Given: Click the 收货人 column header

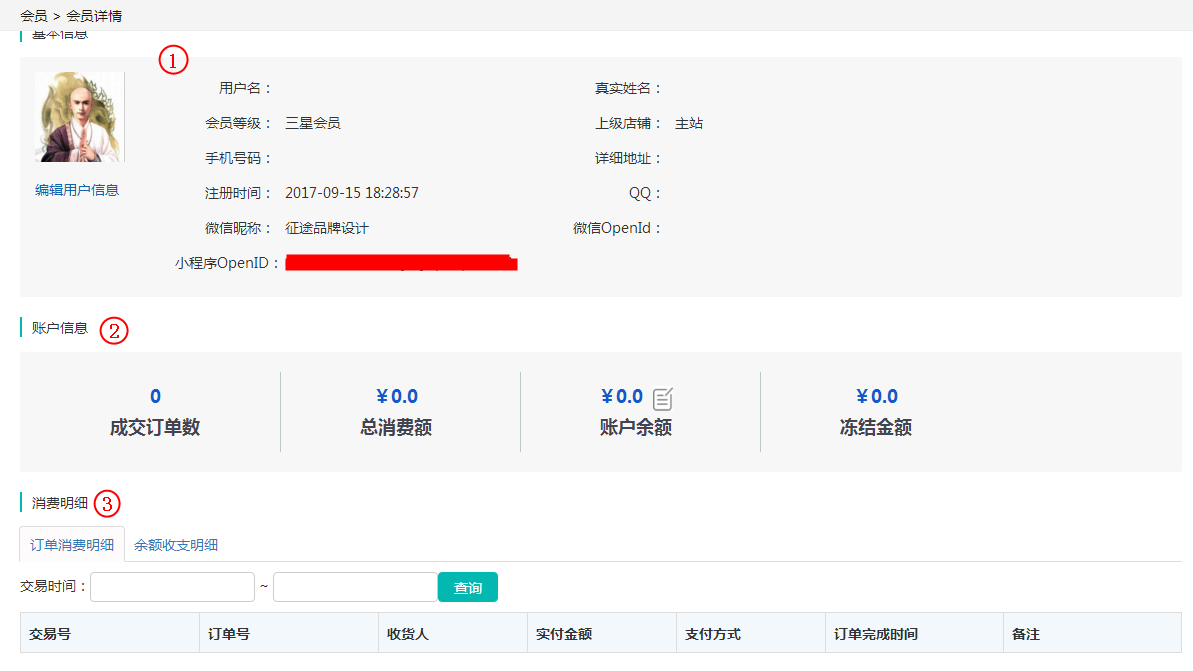Looking at the screenshot, I should point(408,634).
